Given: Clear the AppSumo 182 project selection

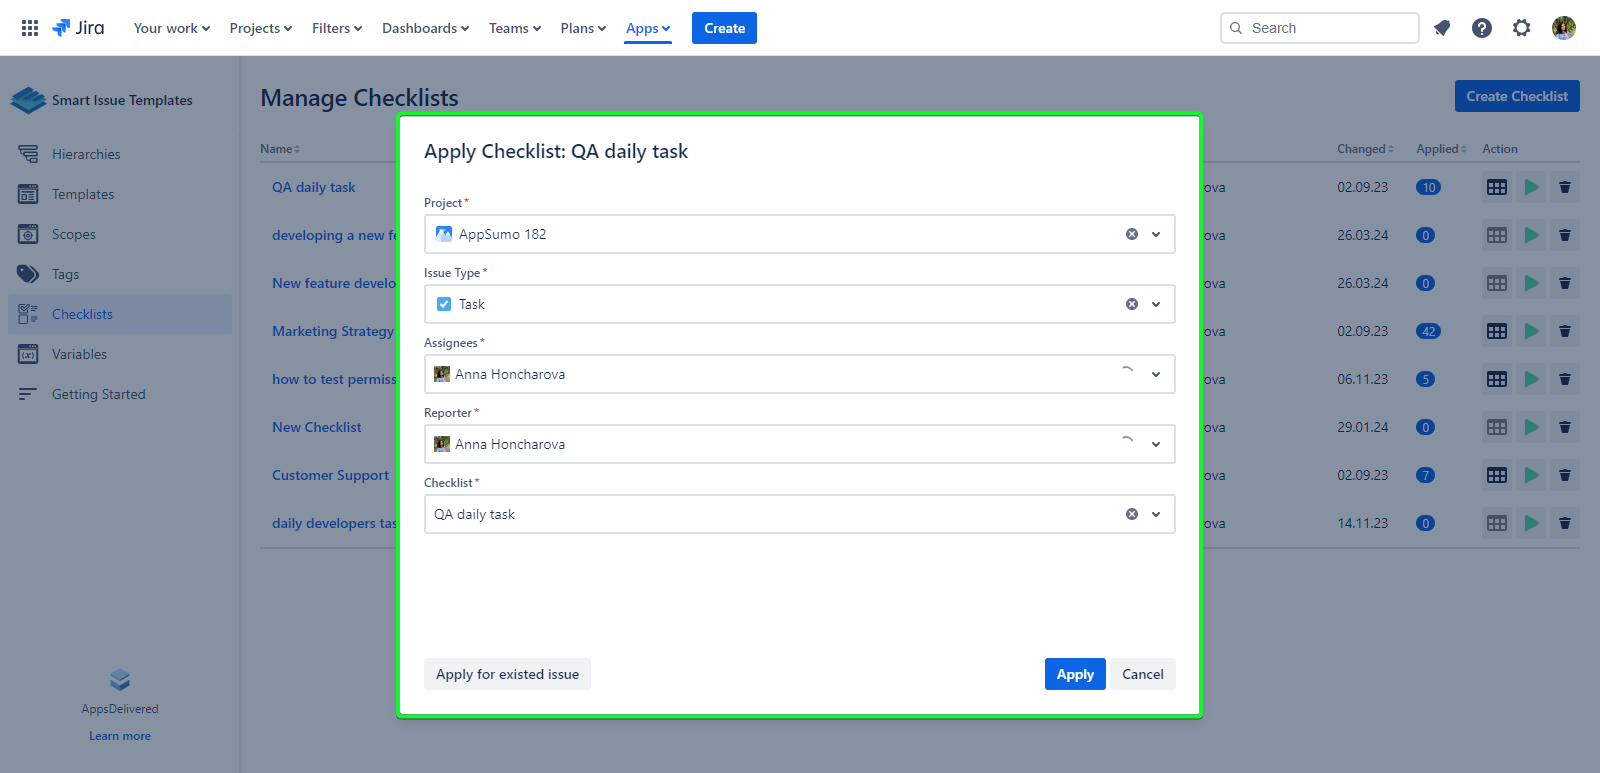Looking at the screenshot, I should pos(1132,234).
